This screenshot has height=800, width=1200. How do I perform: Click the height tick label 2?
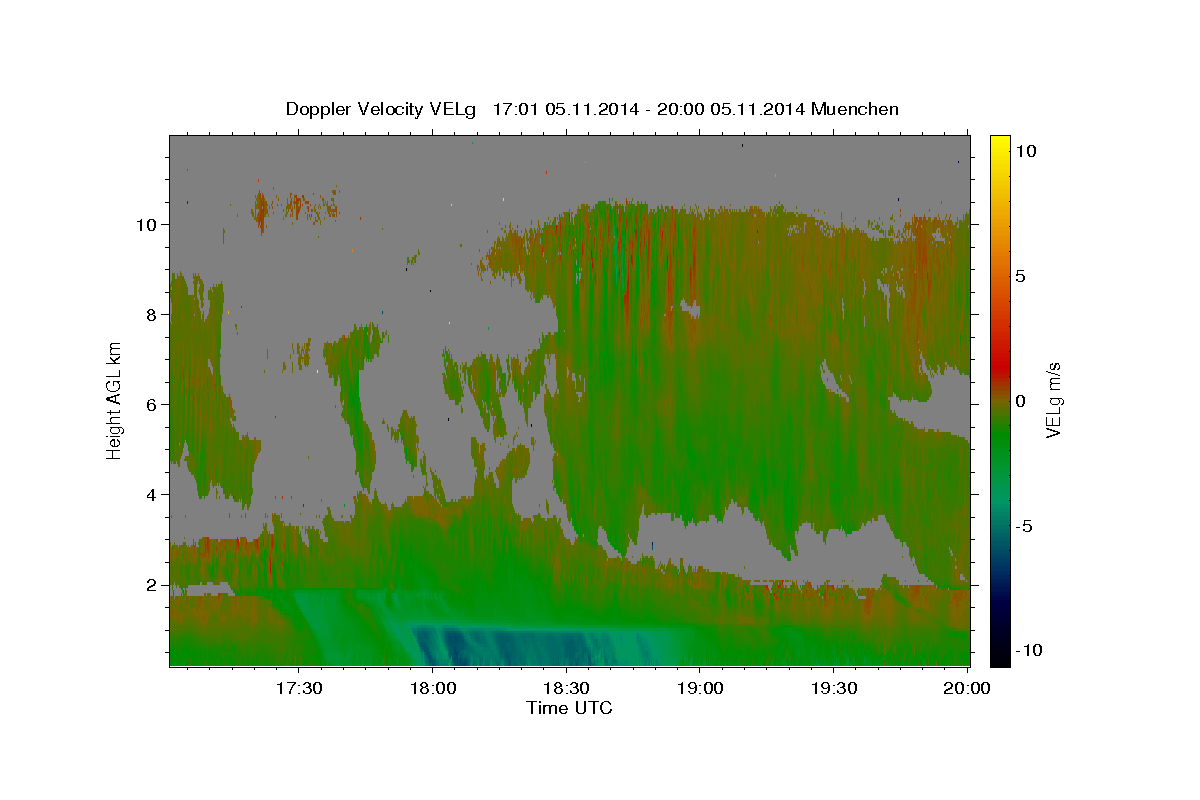click(153, 585)
